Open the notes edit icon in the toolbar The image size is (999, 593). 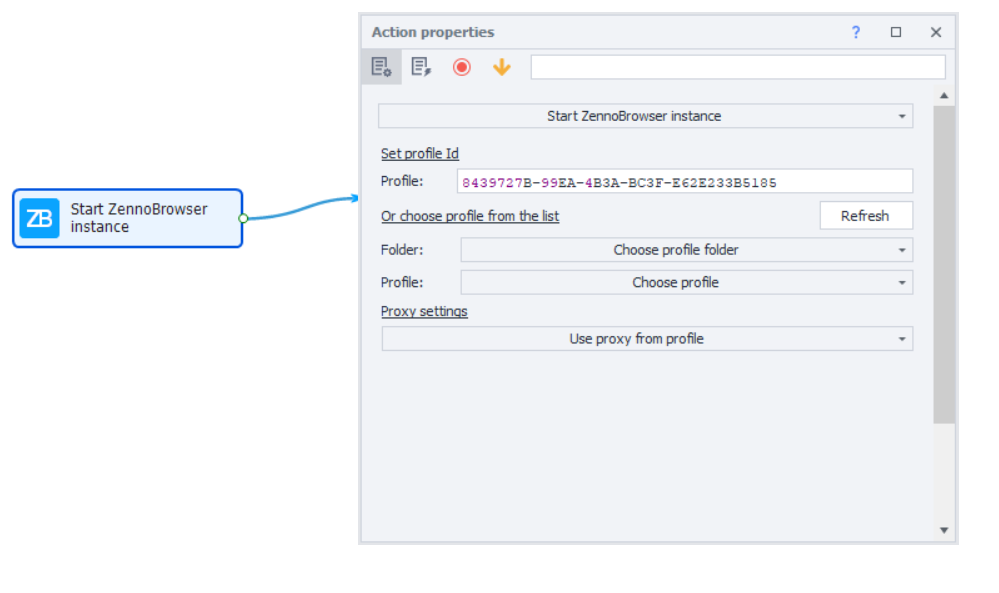click(421, 67)
